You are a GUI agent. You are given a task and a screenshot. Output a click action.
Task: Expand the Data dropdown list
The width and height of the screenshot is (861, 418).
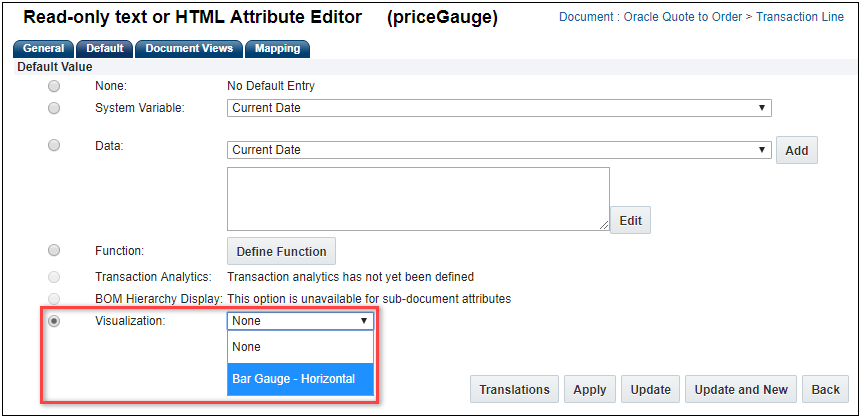499,150
